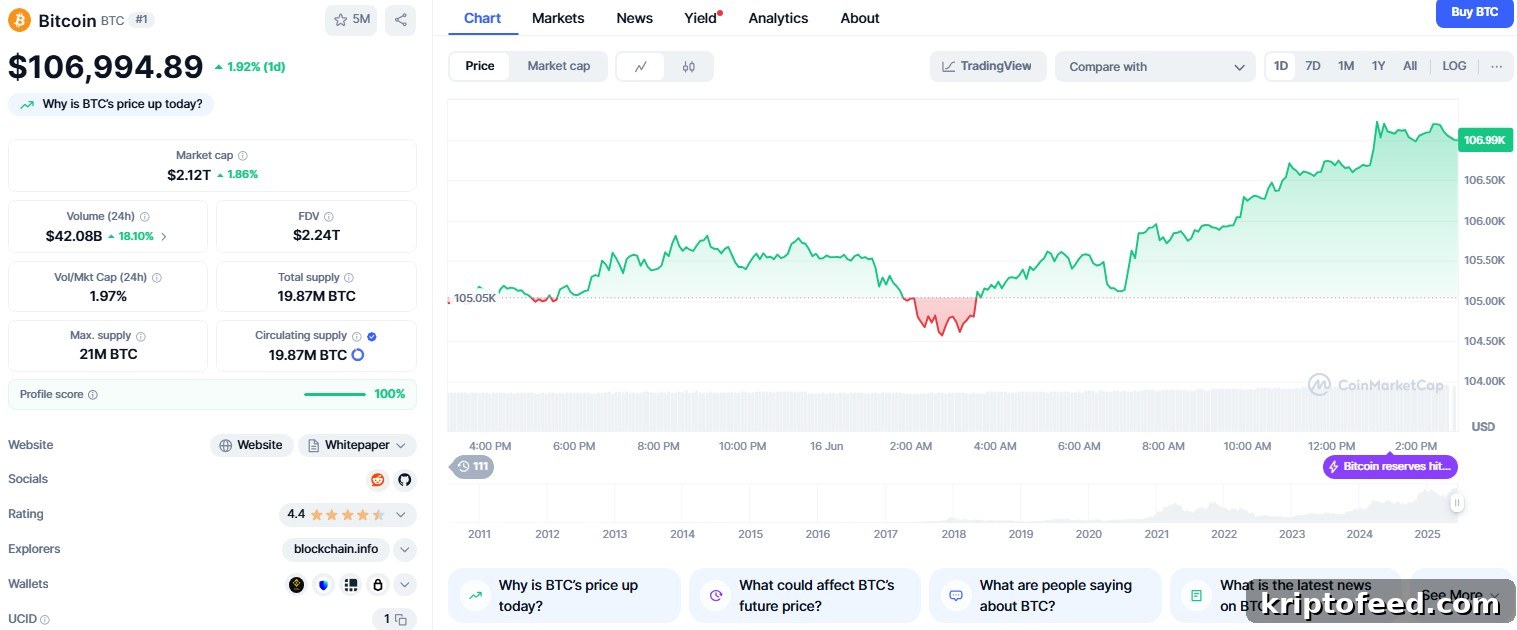Click Circulating supply info icon
Screen dimensions: 1517x630
click(x=357, y=337)
